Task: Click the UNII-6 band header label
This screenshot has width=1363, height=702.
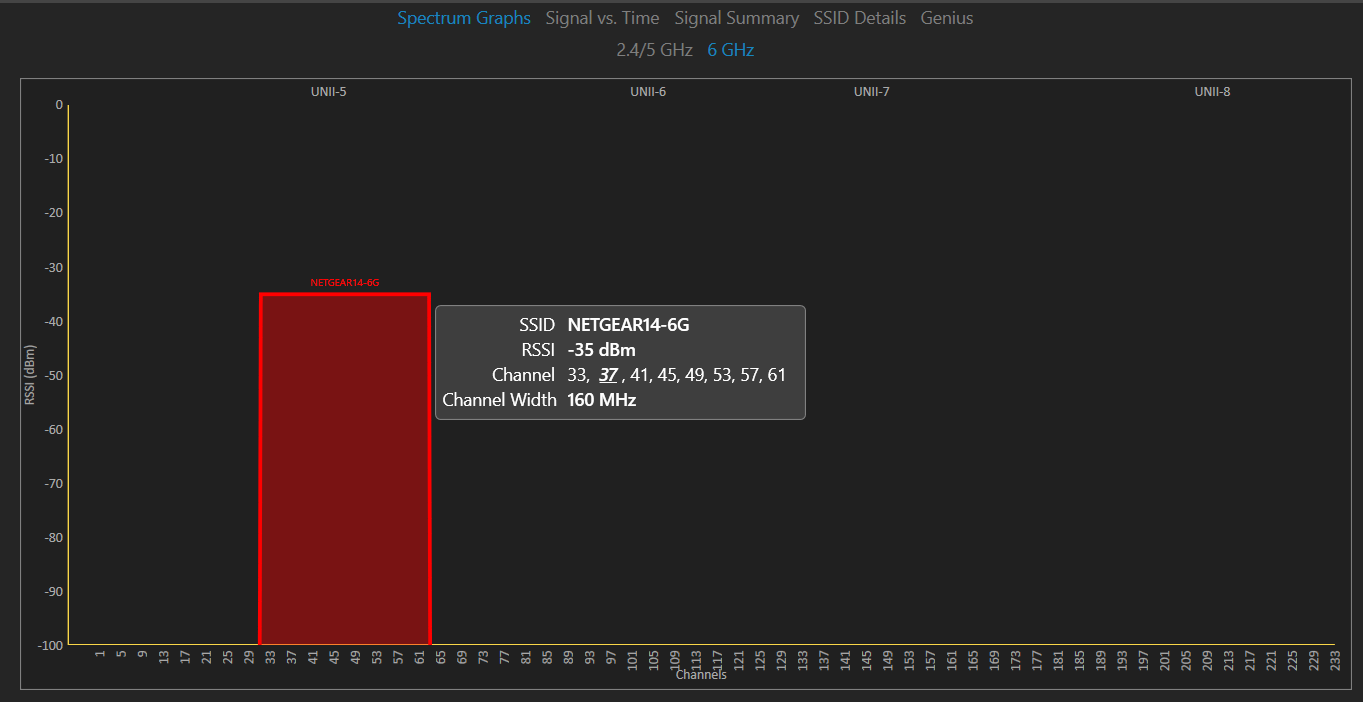Action: [648, 91]
